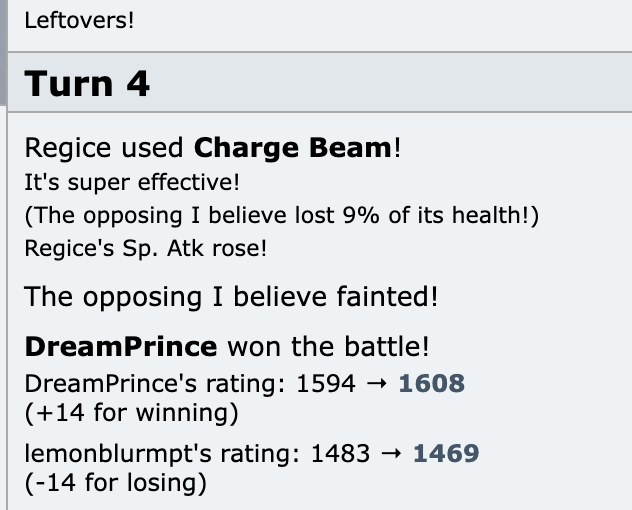Click the Leftovers! message at the top

click(79, 20)
